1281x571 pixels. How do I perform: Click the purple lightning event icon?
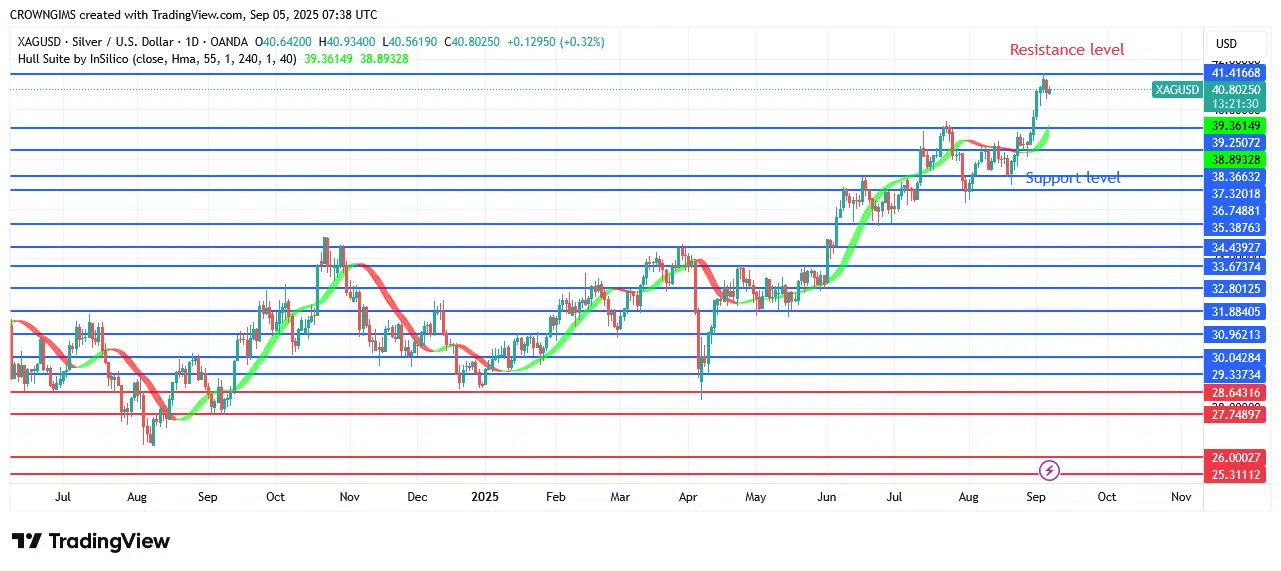click(1050, 470)
